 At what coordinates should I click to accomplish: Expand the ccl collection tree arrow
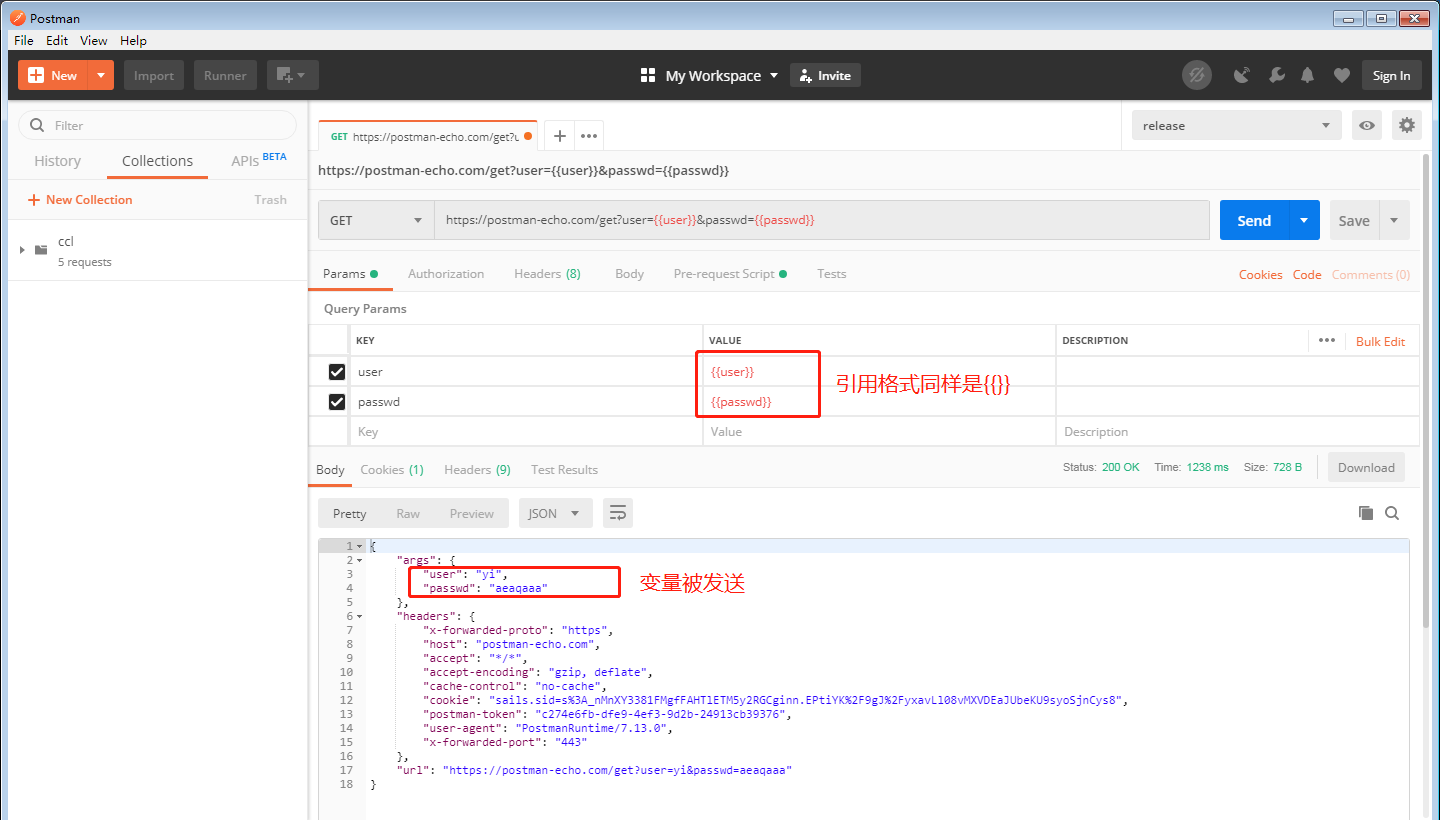click(22, 249)
